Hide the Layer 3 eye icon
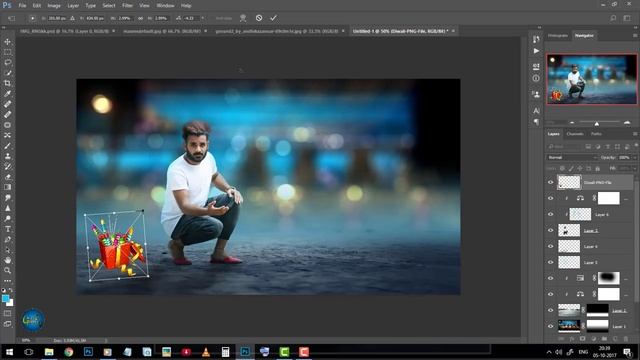 point(550,262)
